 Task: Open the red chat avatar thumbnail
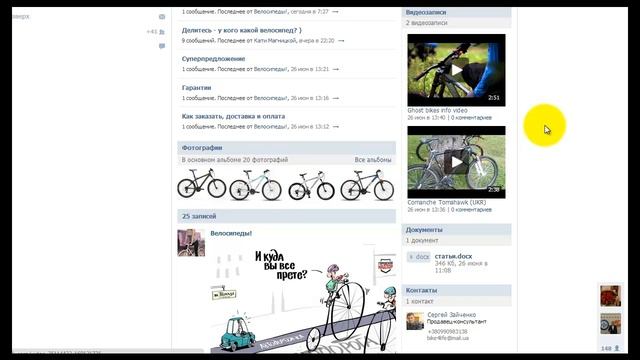(610, 296)
